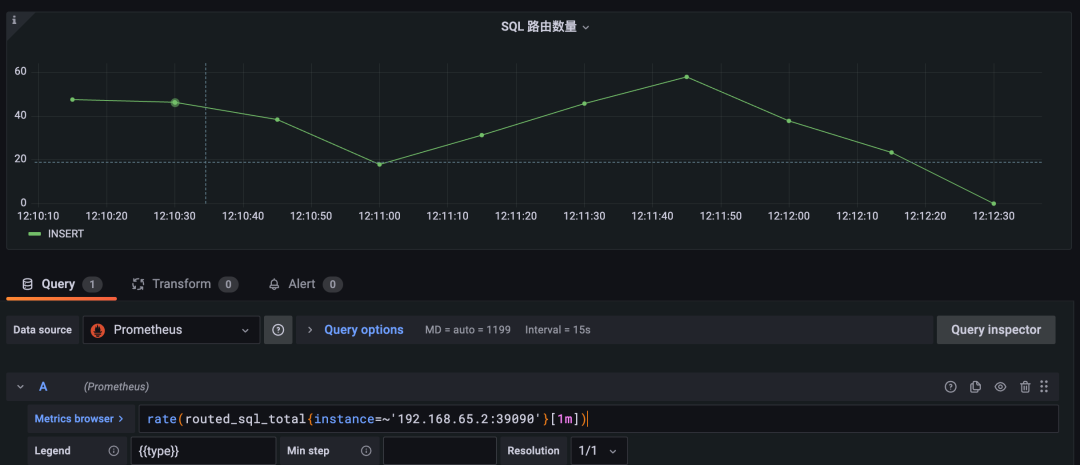
Task: Open the Resolution 1/1 dropdown
Action: pyautogui.click(x=599, y=451)
